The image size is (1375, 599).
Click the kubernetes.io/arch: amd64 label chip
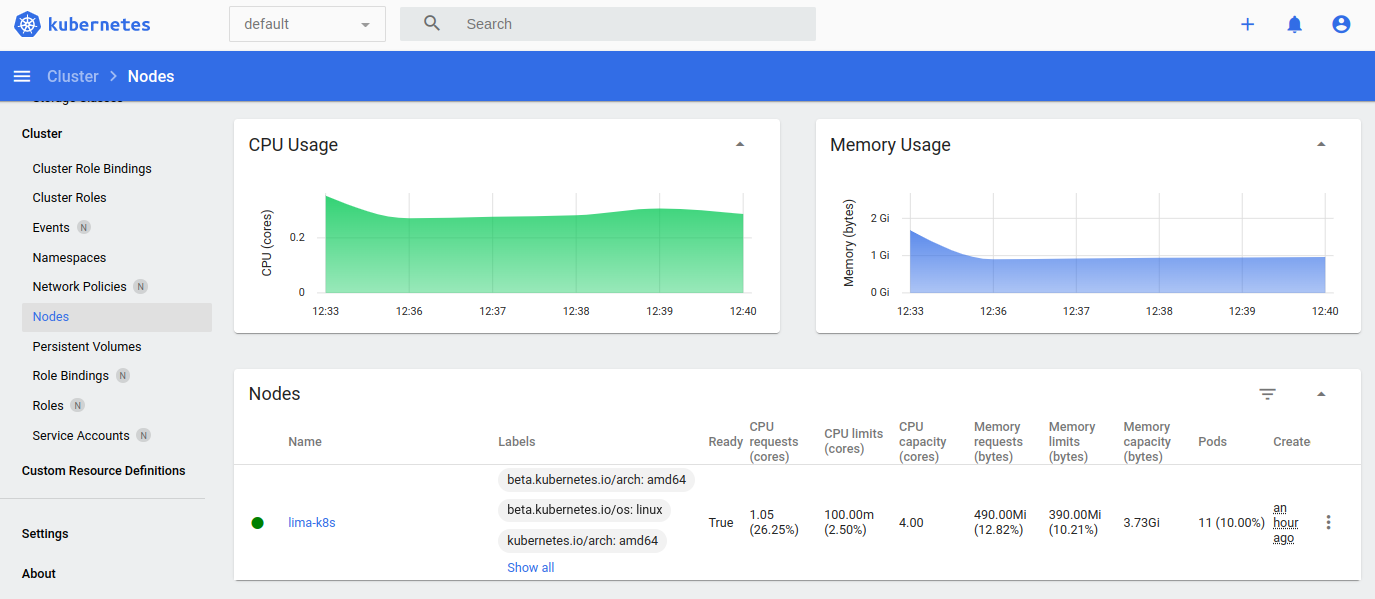(583, 540)
